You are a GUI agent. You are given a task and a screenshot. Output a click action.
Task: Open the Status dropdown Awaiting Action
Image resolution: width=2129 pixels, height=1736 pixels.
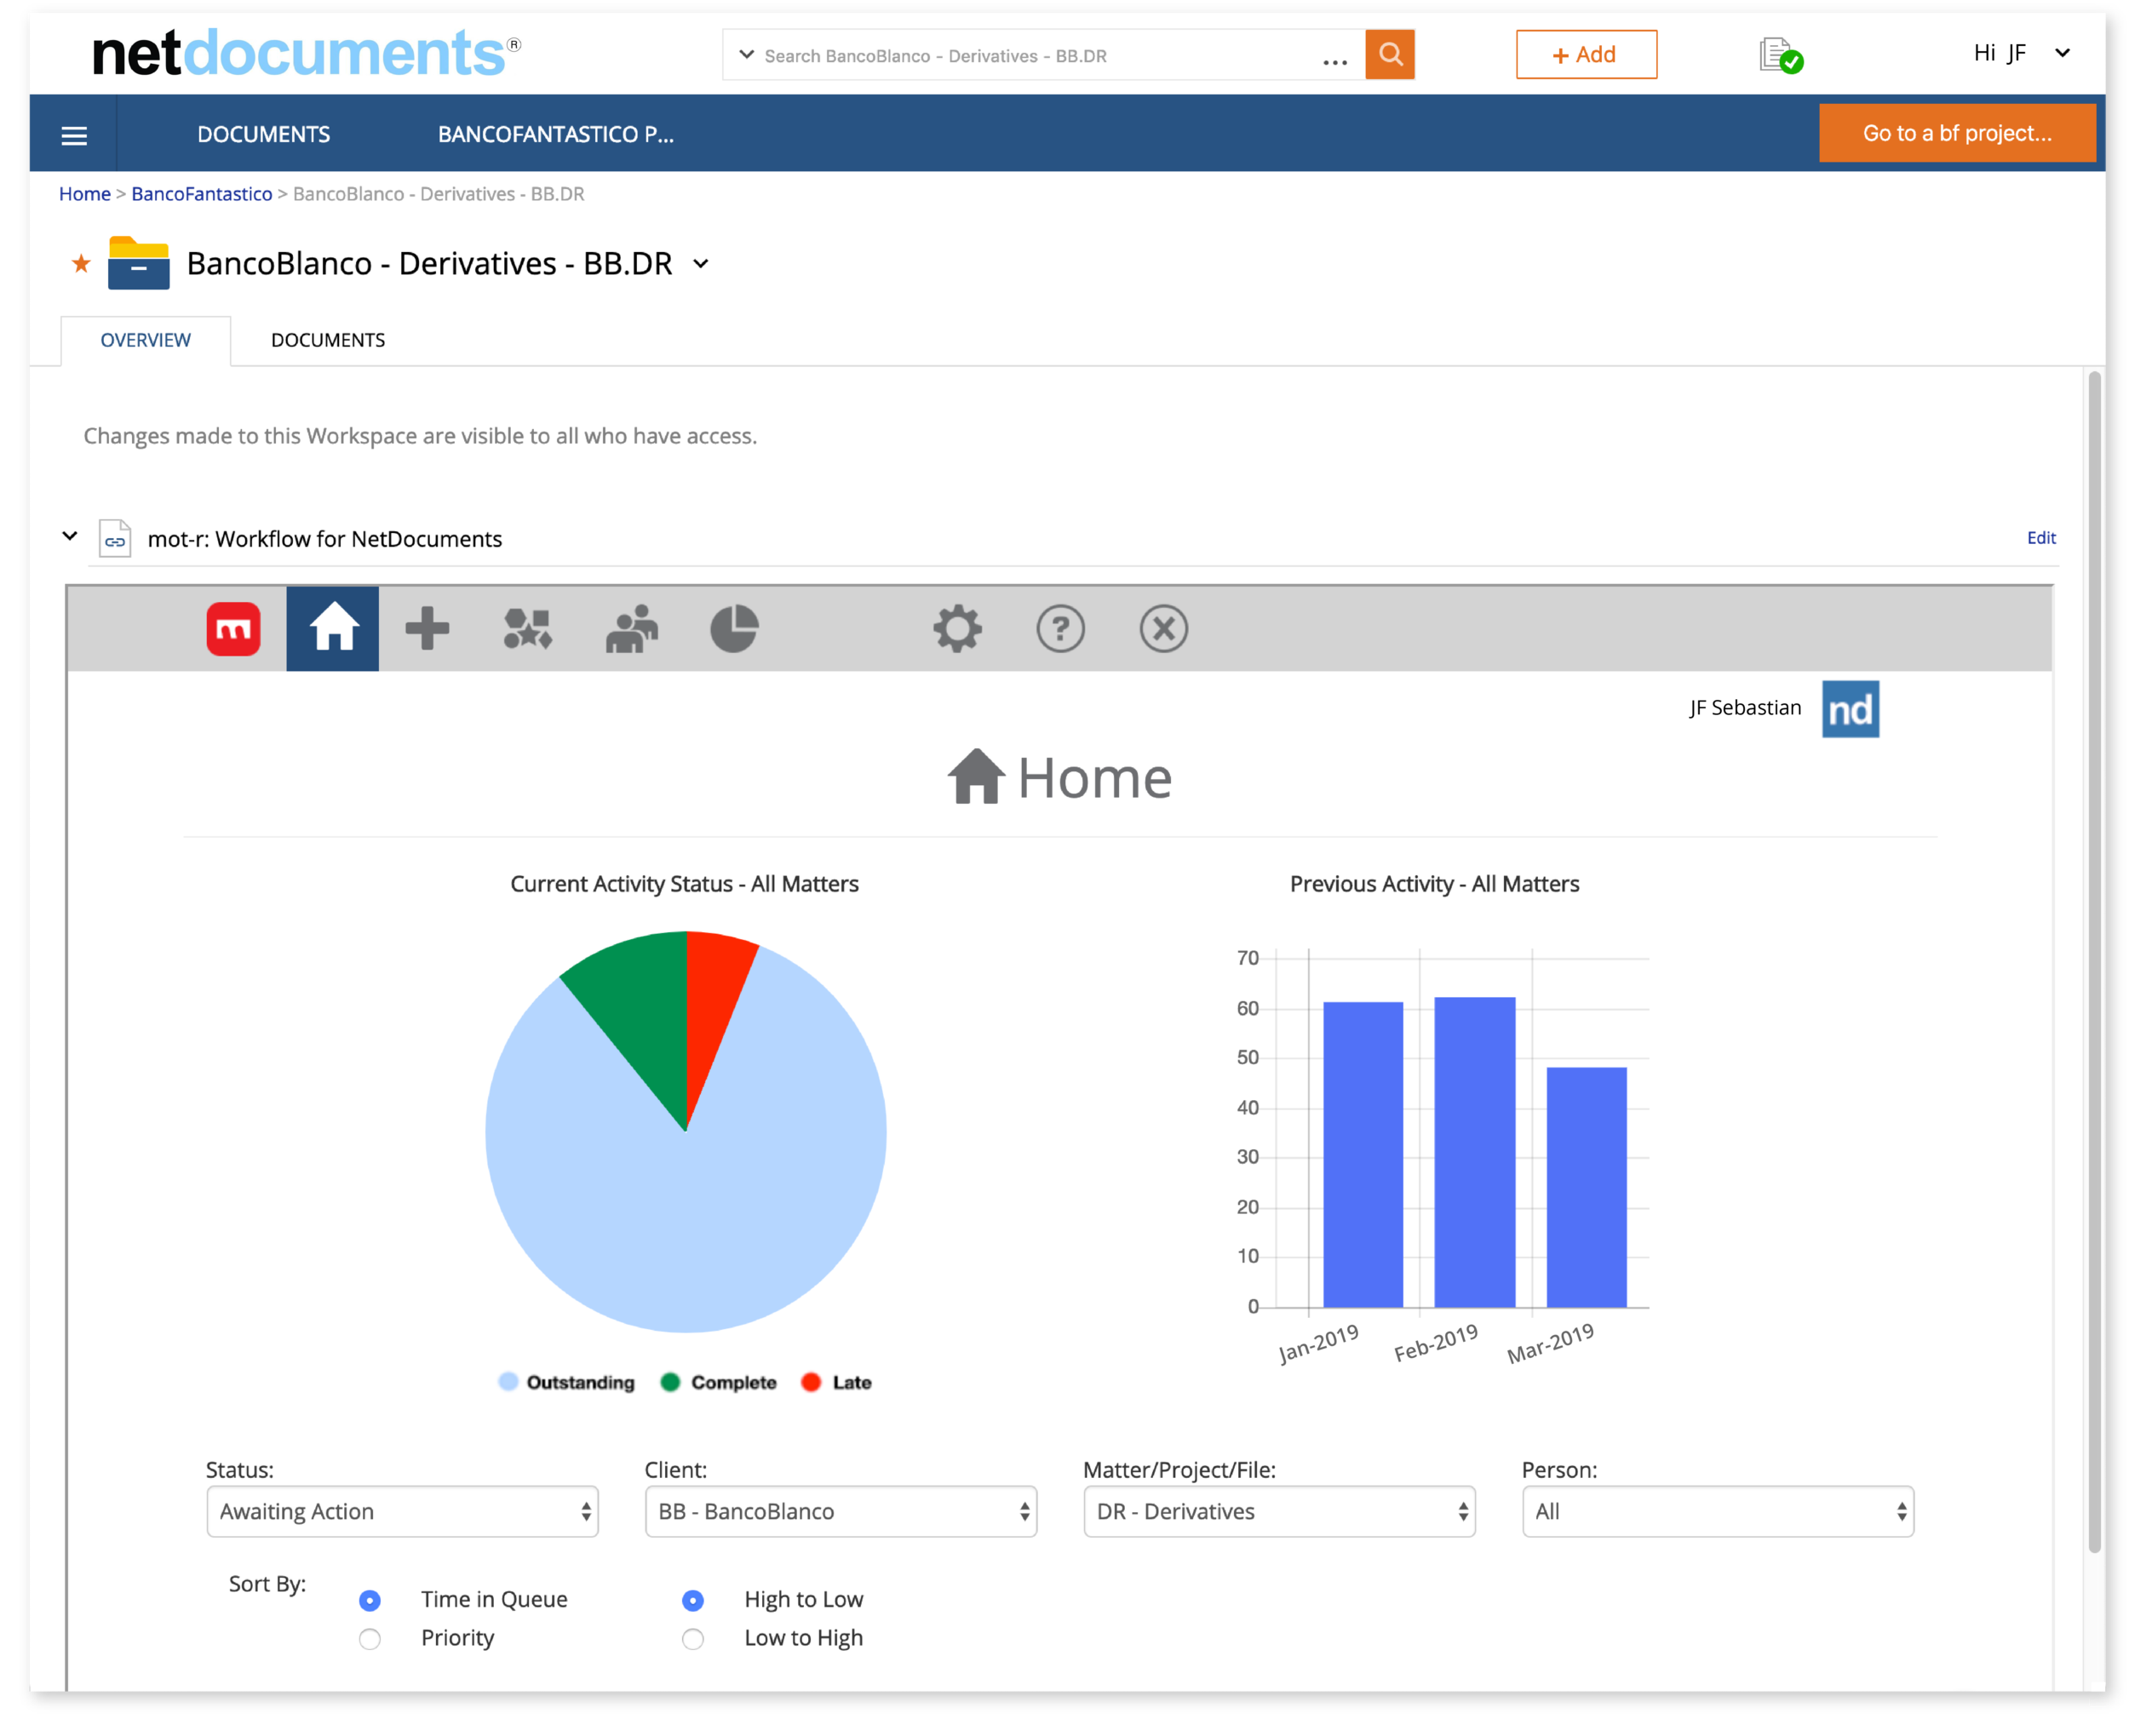point(402,1511)
